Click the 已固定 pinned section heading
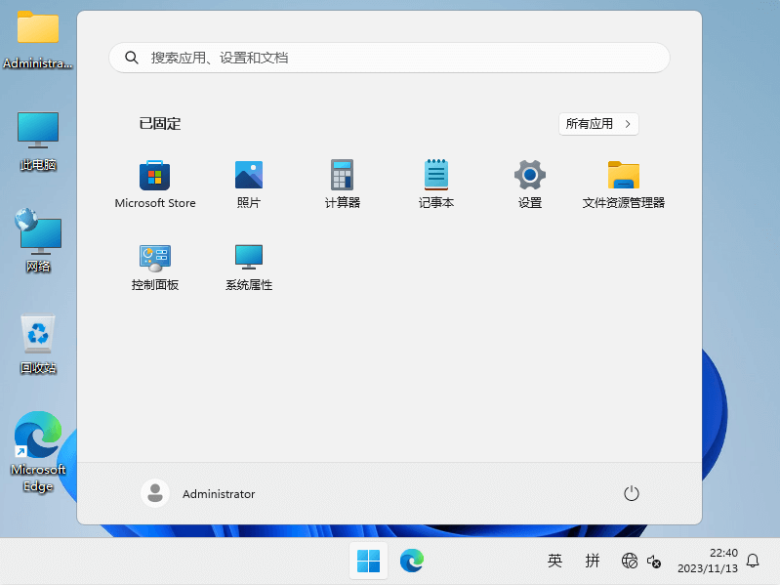 [x=160, y=123]
